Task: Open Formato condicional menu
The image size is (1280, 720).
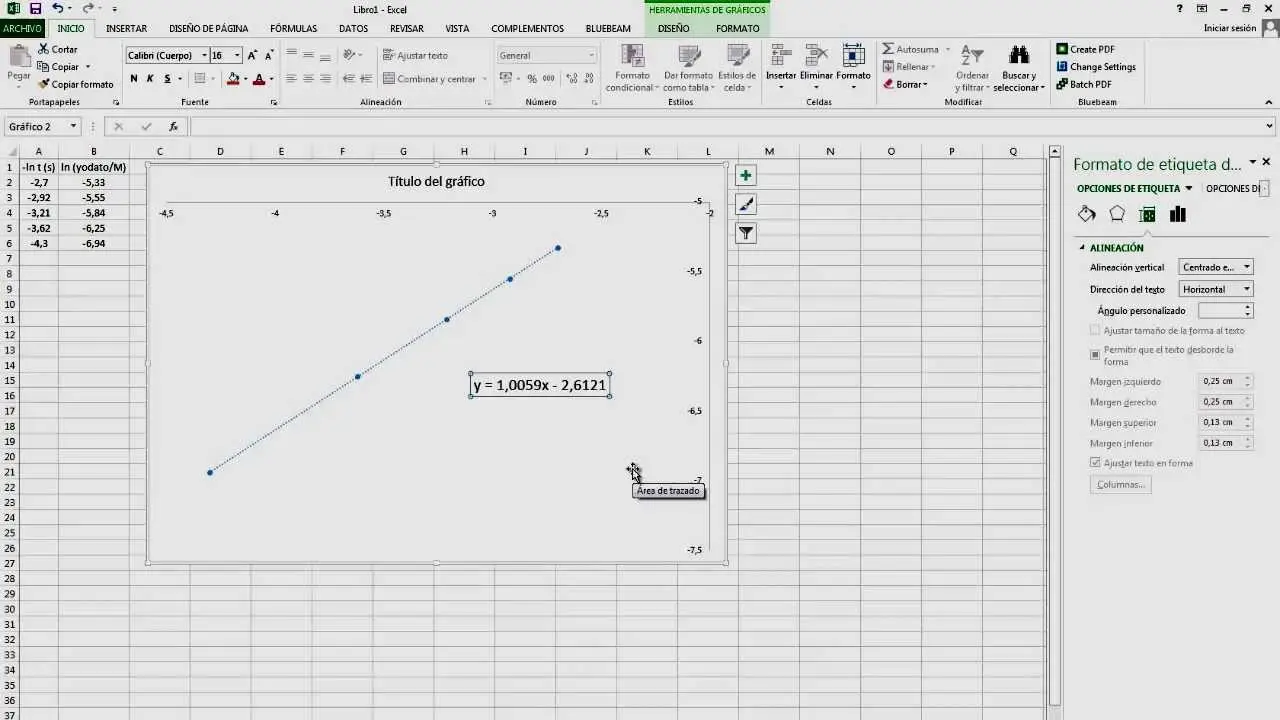Action: [631, 69]
